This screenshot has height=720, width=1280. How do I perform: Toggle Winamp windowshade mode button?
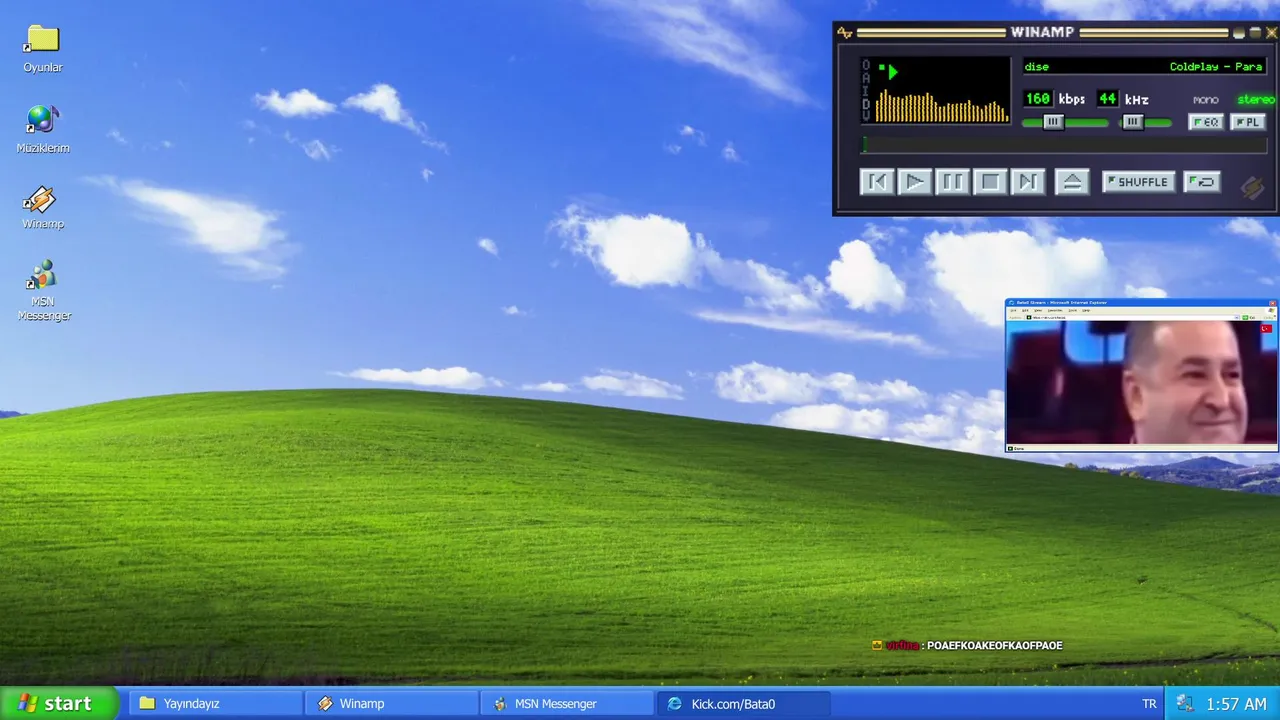pos(1255,33)
